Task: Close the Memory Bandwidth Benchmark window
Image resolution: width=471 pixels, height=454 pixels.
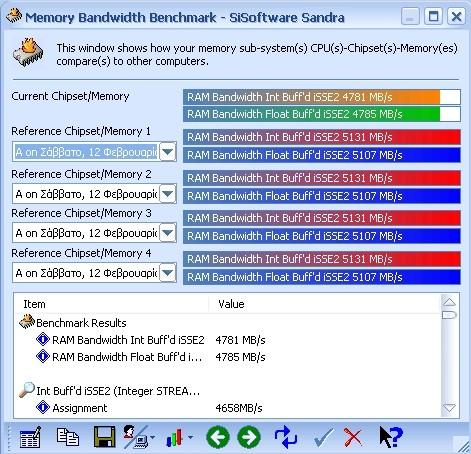Action: pos(456,16)
